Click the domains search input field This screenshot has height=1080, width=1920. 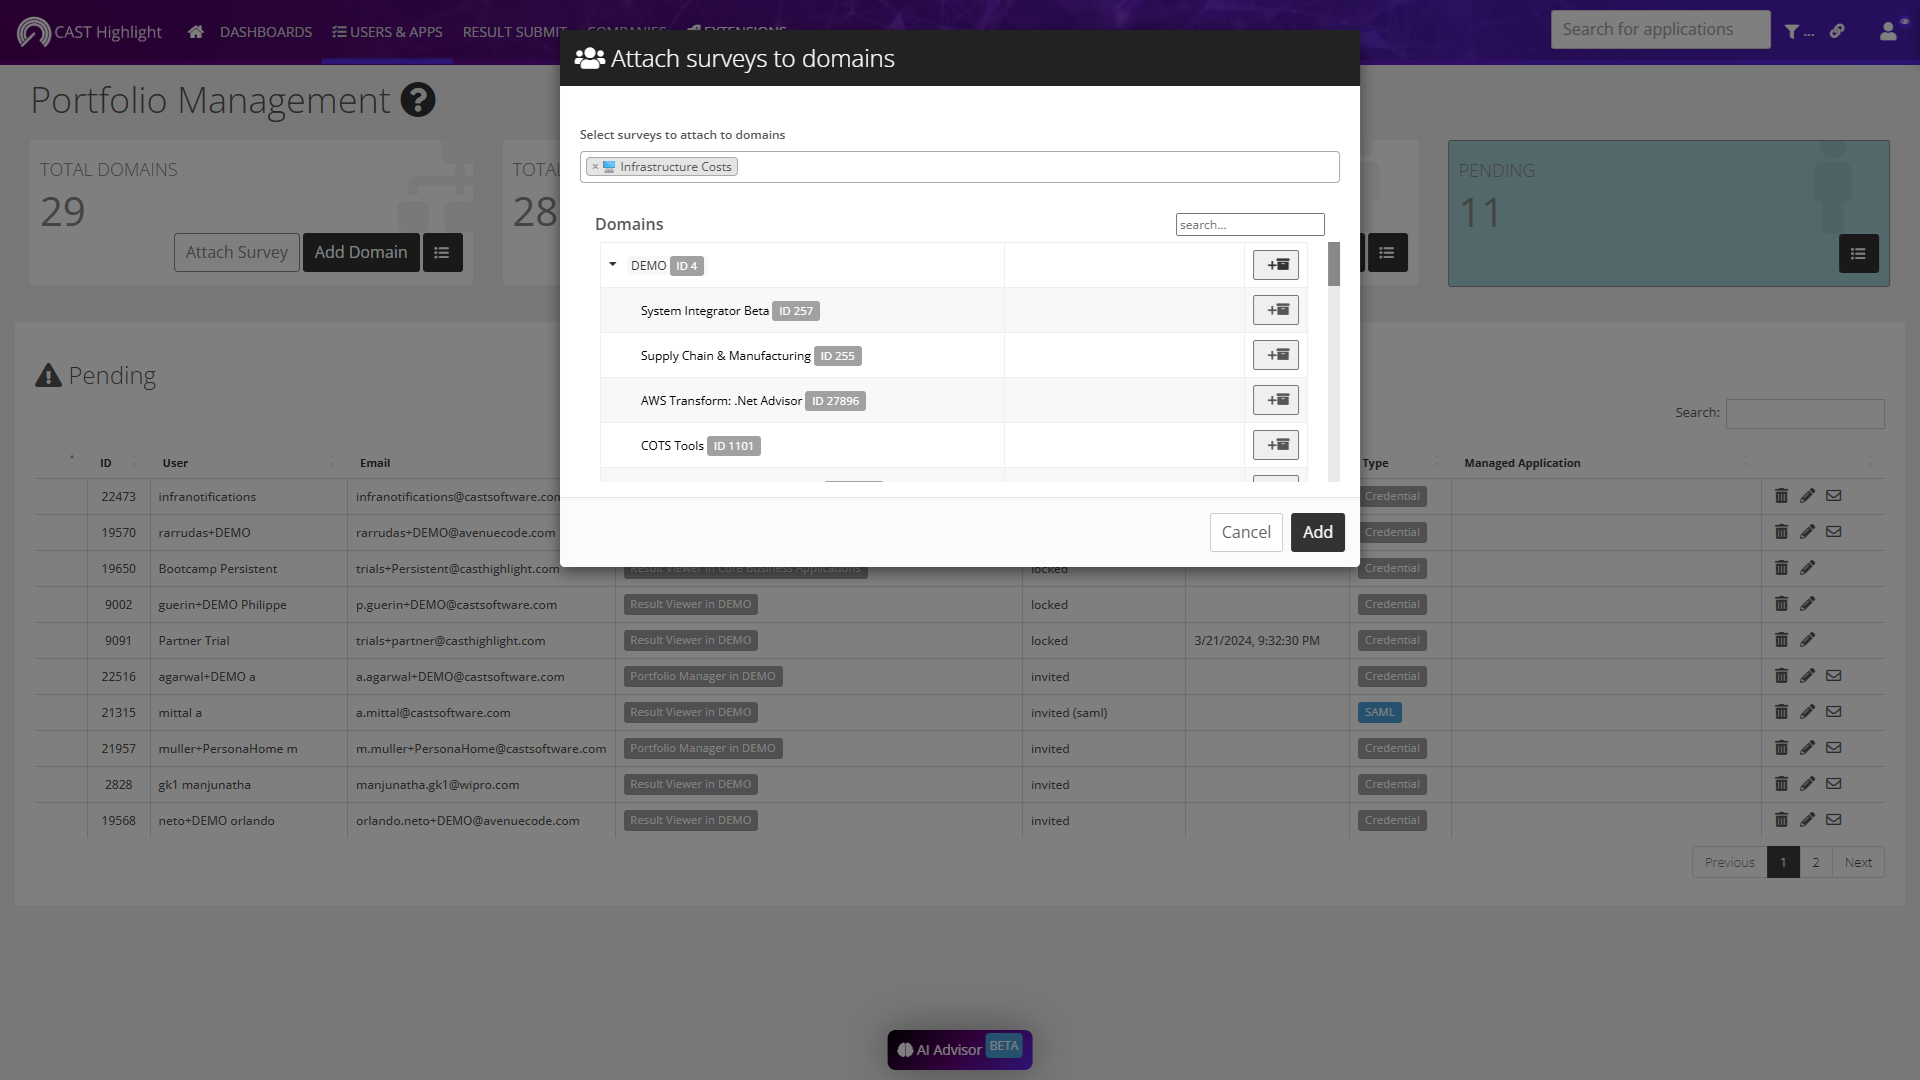[x=1250, y=225]
